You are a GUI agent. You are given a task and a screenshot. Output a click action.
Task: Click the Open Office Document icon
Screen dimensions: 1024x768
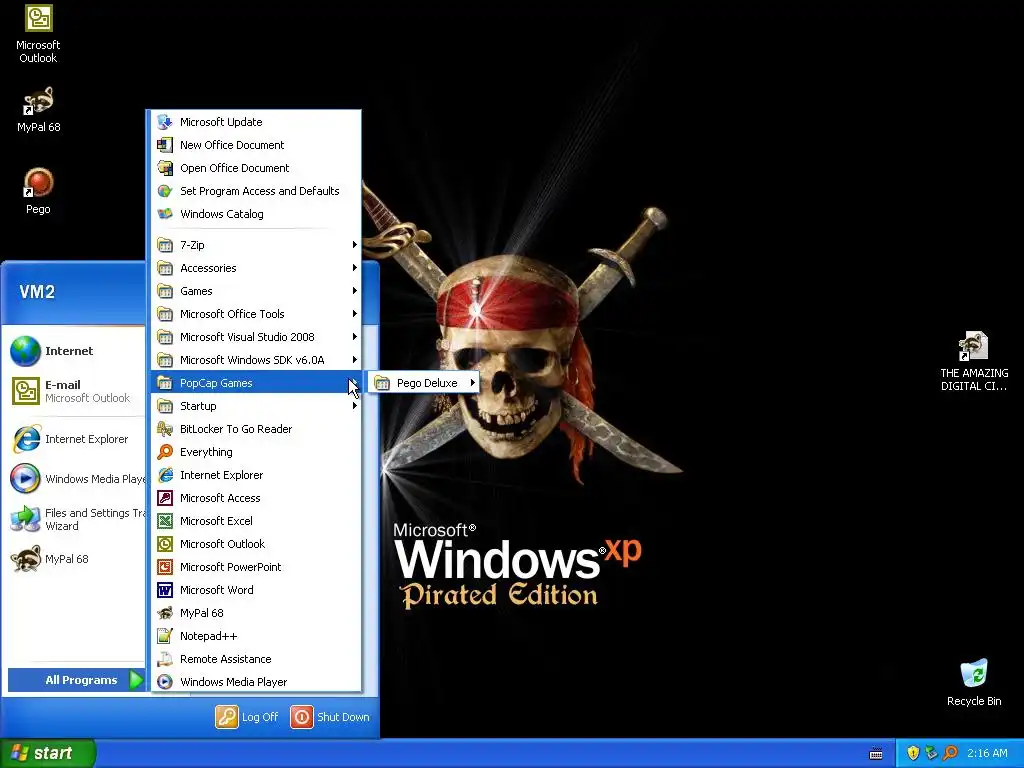pyautogui.click(x=165, y=168)
